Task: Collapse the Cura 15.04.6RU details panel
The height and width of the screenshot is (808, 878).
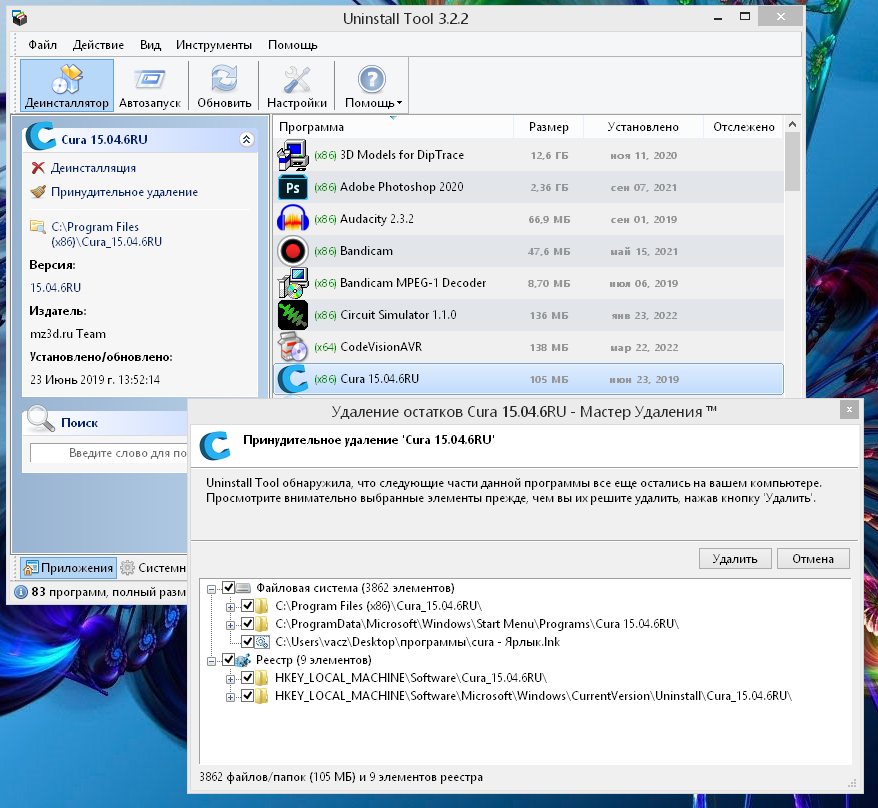Action: click(x=246, y=140)
